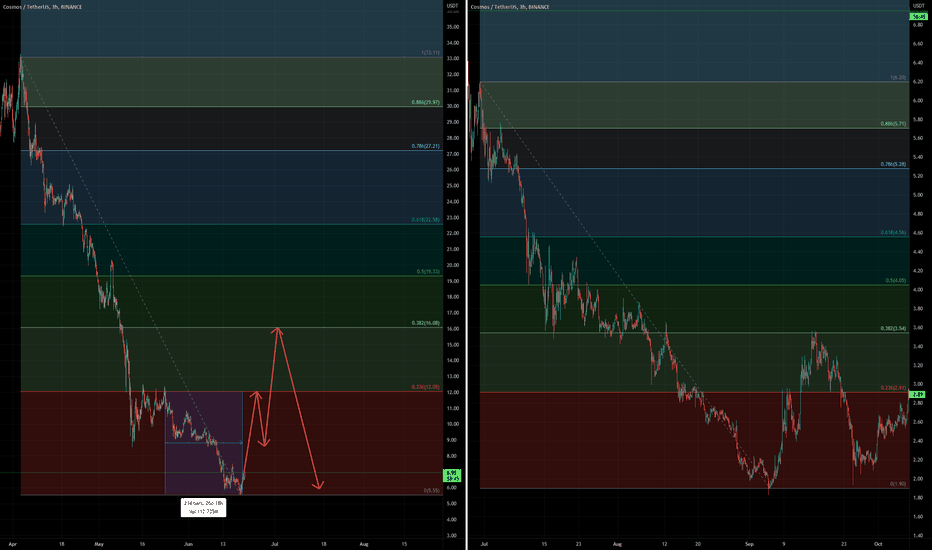Click the 3.00 value on the left price axis
Screen dimensions: 932x550
pyautogui.click(x=452, y=536)
